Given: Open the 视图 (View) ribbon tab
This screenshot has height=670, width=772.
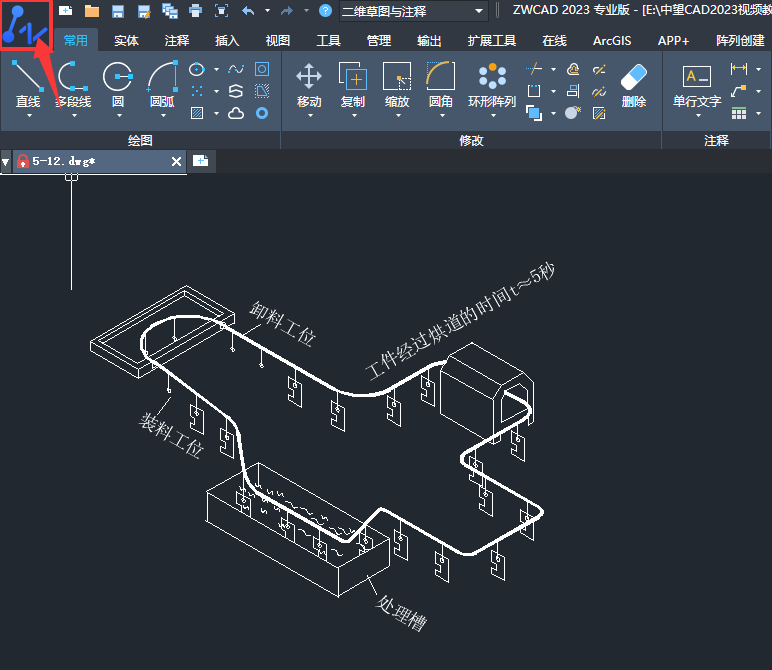Looking at the screenshot, I should tap(278, 41).
